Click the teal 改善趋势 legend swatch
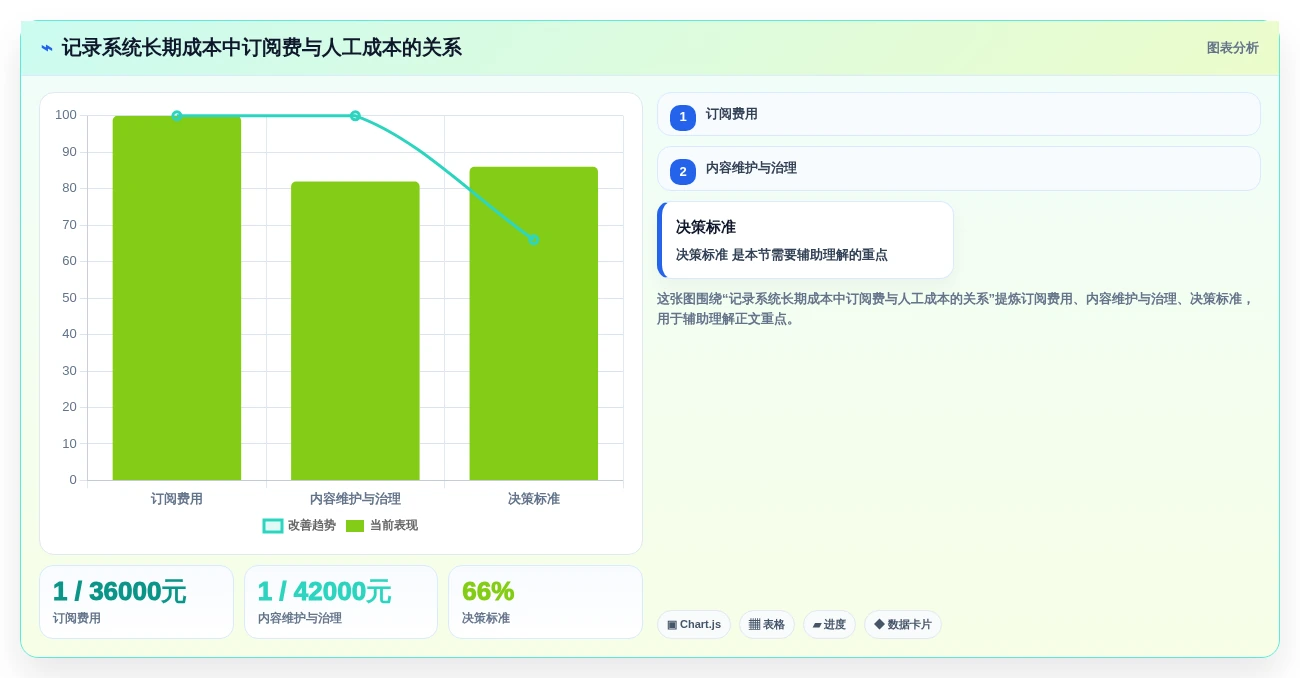The width and height of the screenshot is (1300, 678). [273, 526]
